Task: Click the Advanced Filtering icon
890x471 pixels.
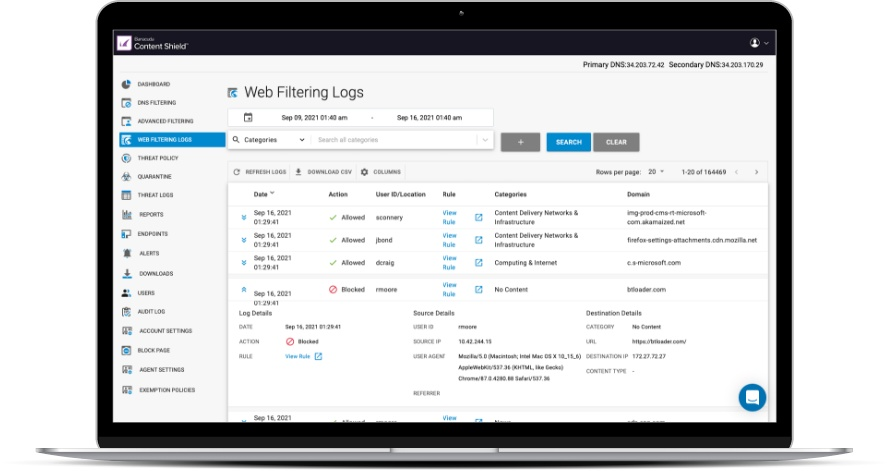Action: pyautogui.click(x=126, y=121)
